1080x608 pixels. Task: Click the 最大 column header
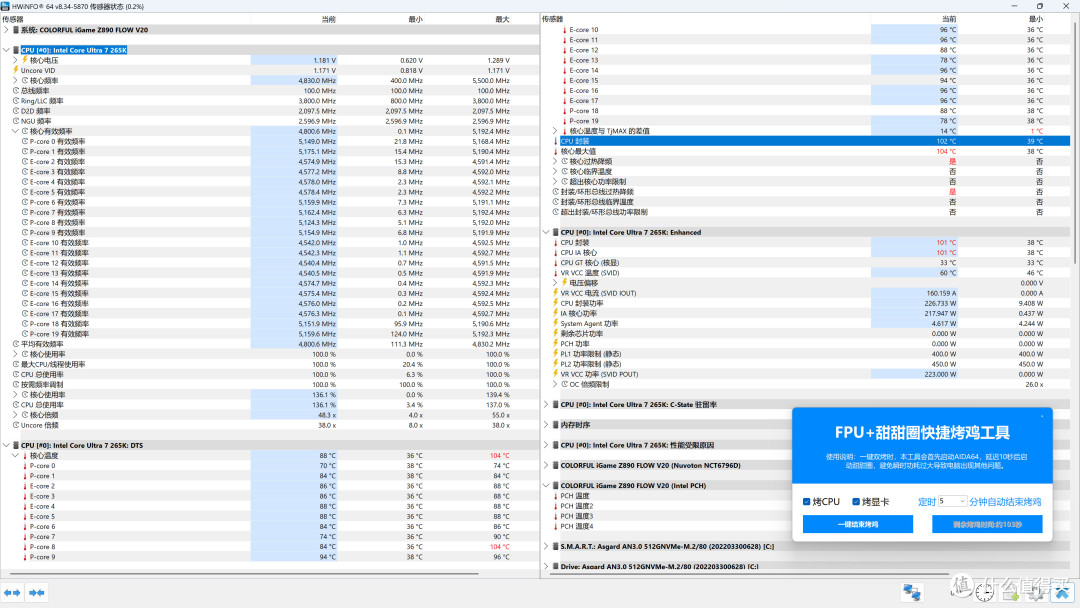(502, 19)
